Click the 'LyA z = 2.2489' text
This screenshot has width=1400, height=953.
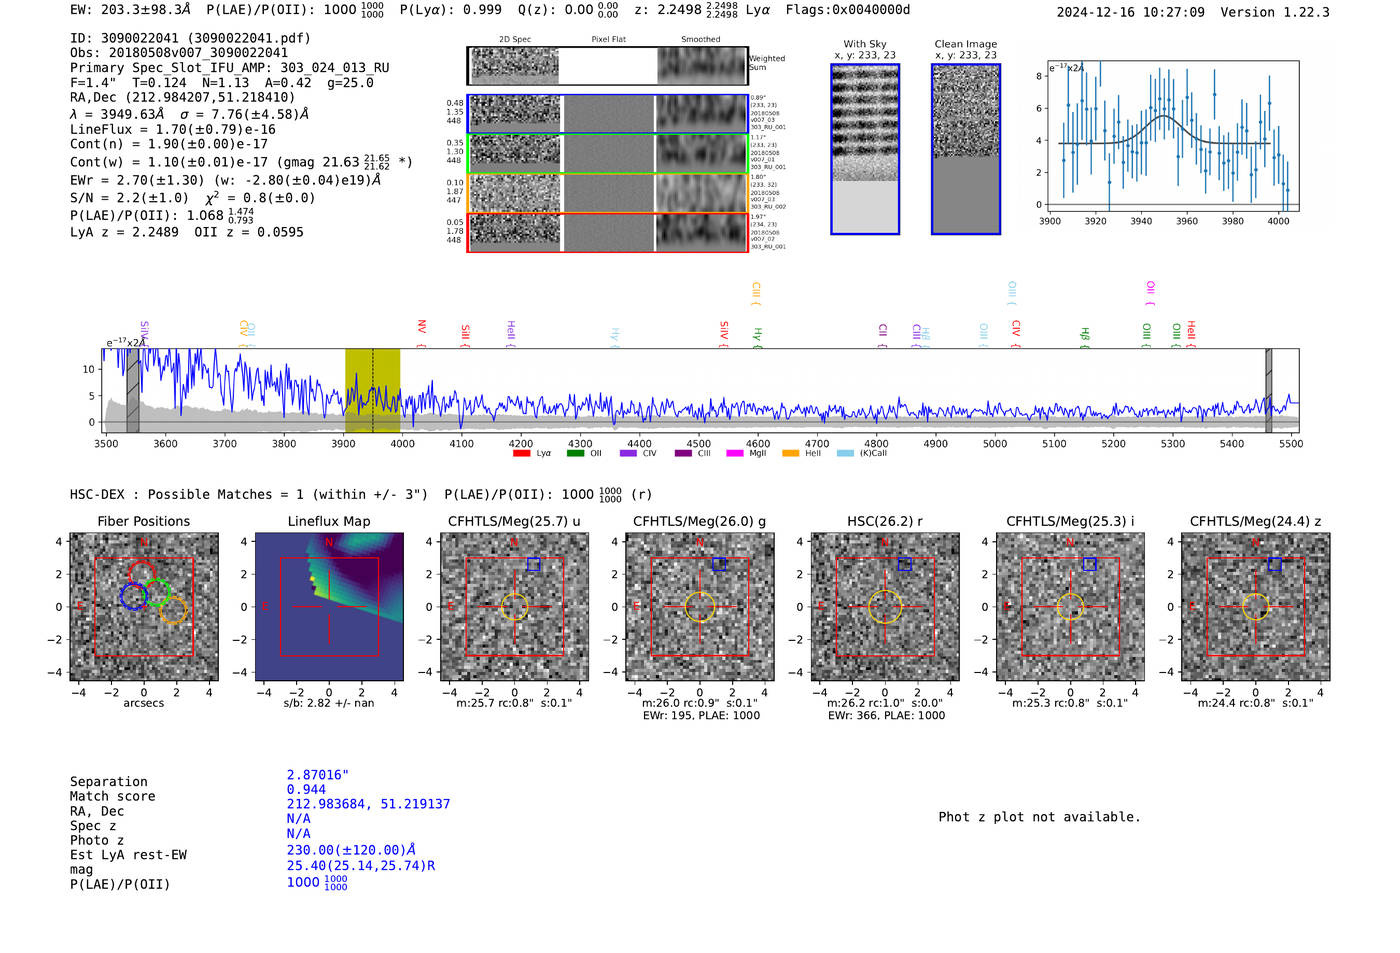[x=124, y=232]
